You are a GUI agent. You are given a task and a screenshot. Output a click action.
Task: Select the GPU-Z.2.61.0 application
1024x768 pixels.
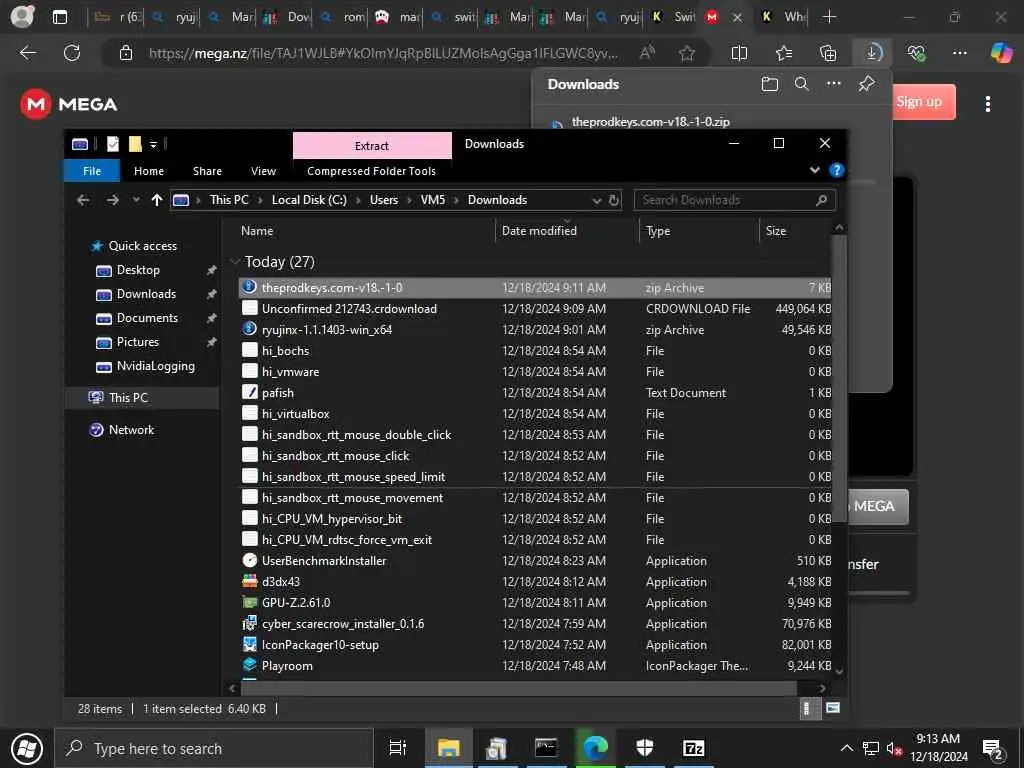535,603
